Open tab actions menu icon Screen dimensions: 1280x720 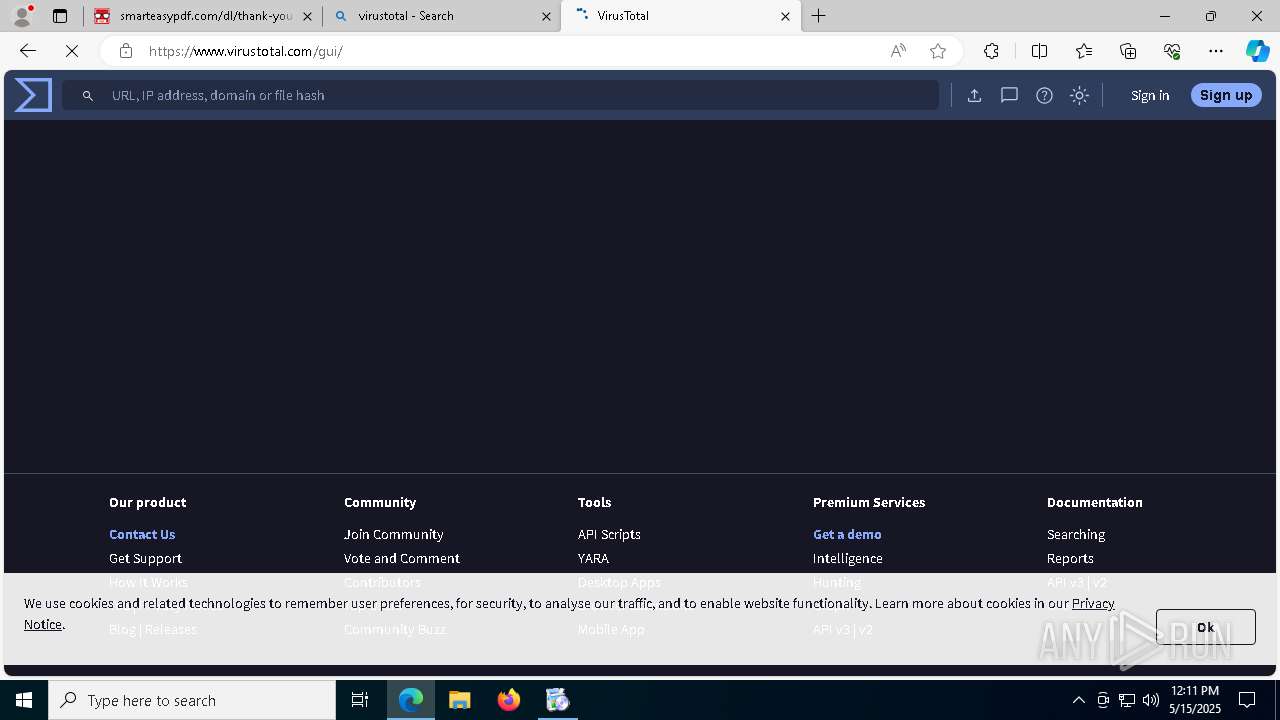60,16
